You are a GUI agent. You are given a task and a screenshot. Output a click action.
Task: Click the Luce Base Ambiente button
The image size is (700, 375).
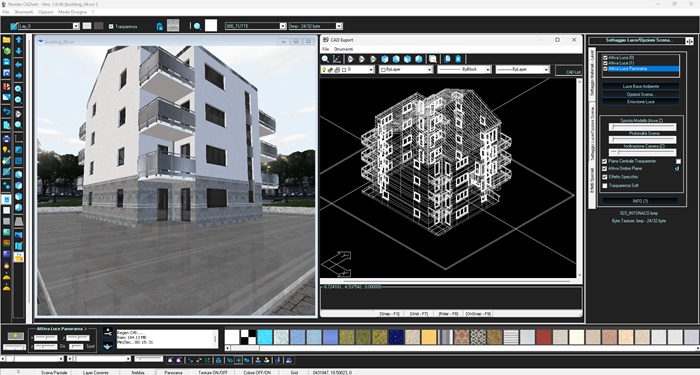641,86
